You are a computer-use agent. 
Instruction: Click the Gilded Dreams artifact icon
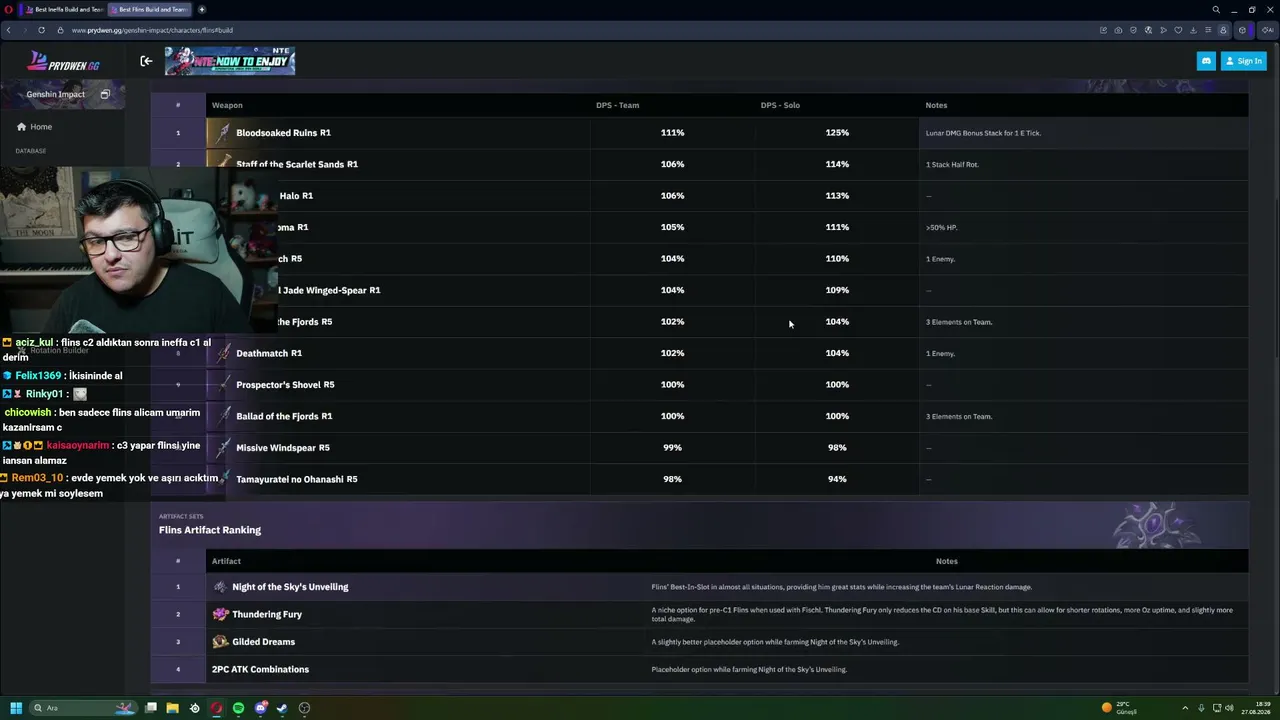220,642
